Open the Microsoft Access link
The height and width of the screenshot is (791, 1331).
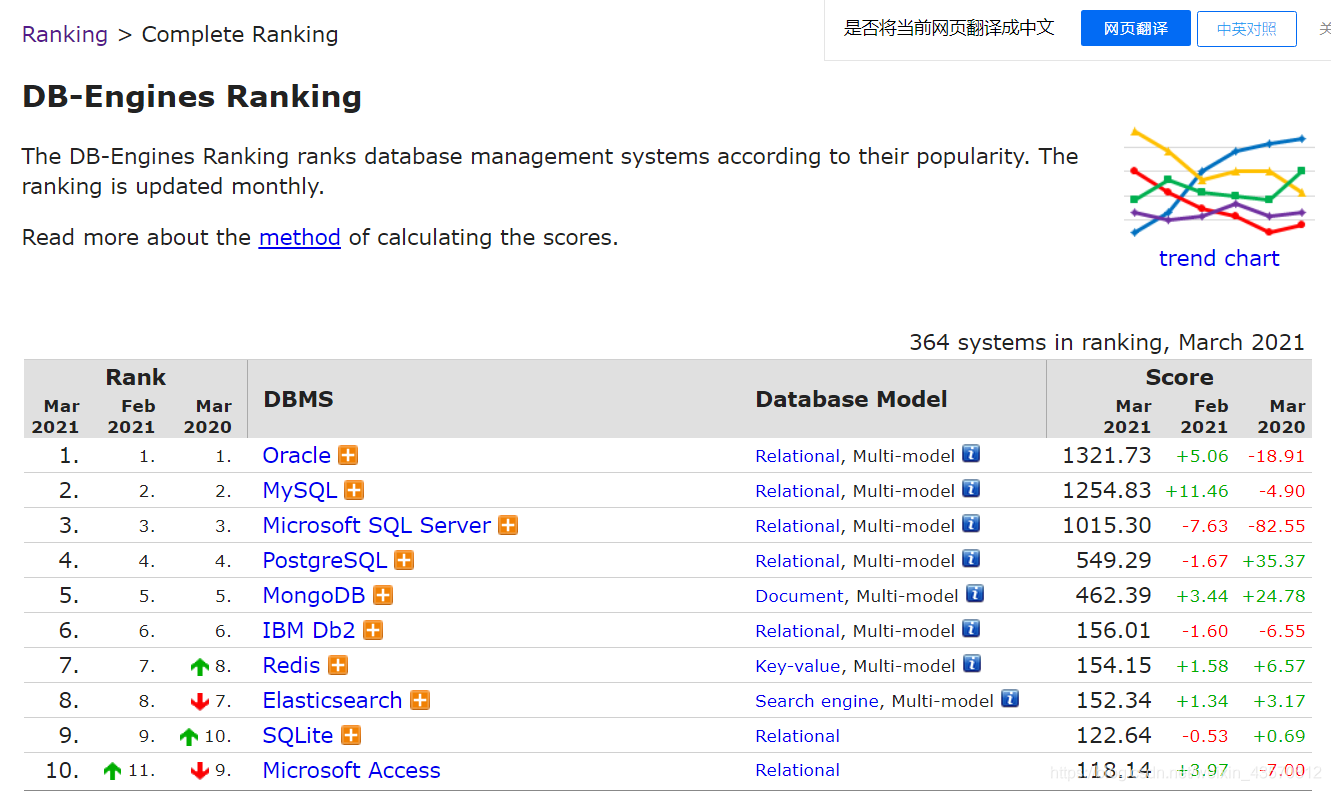(x=352, y=770)
